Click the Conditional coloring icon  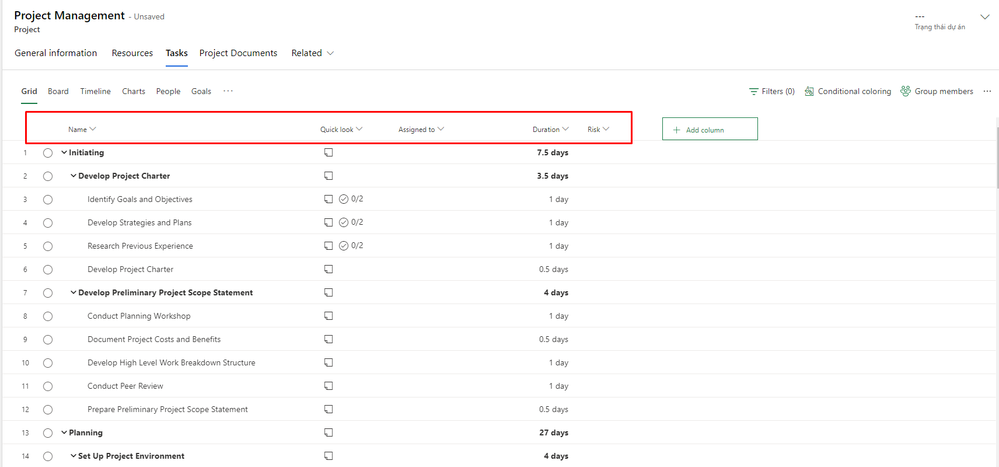[809, 92]
